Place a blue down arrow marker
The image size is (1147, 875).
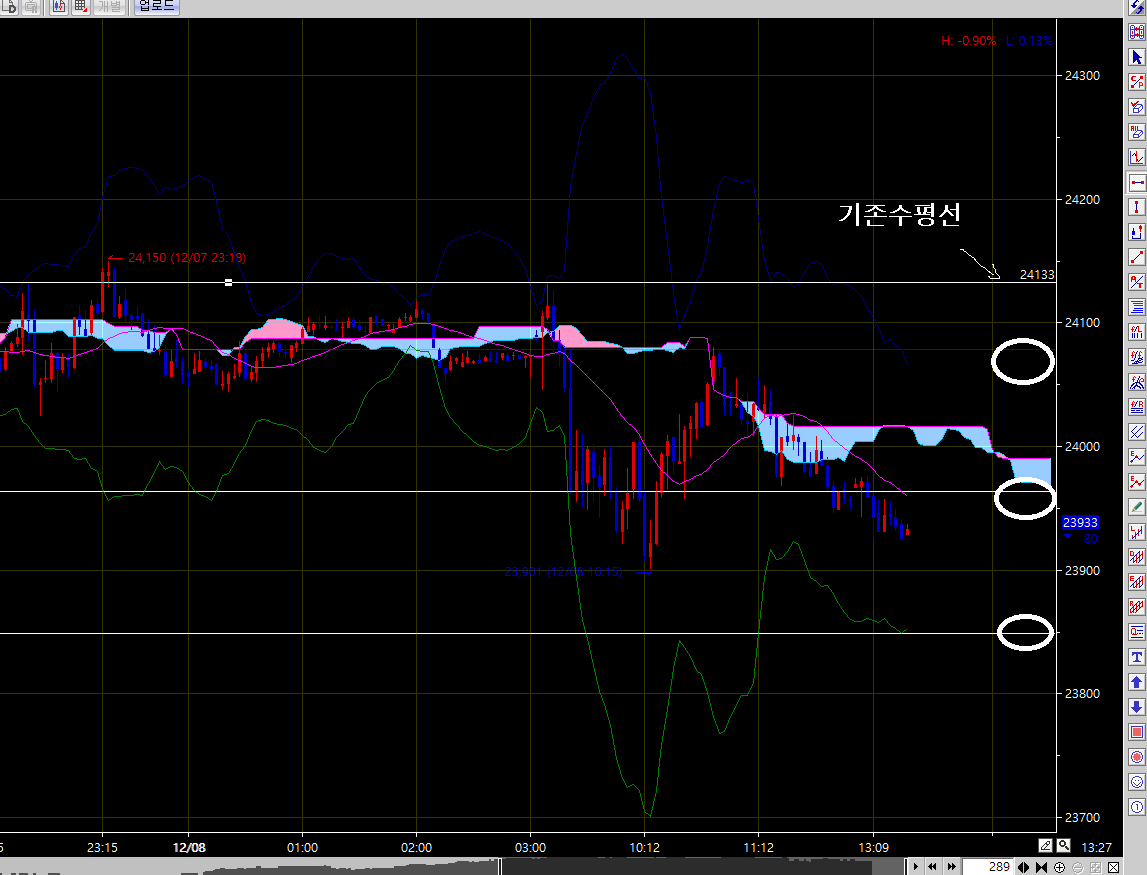(x=1136, y=707)
